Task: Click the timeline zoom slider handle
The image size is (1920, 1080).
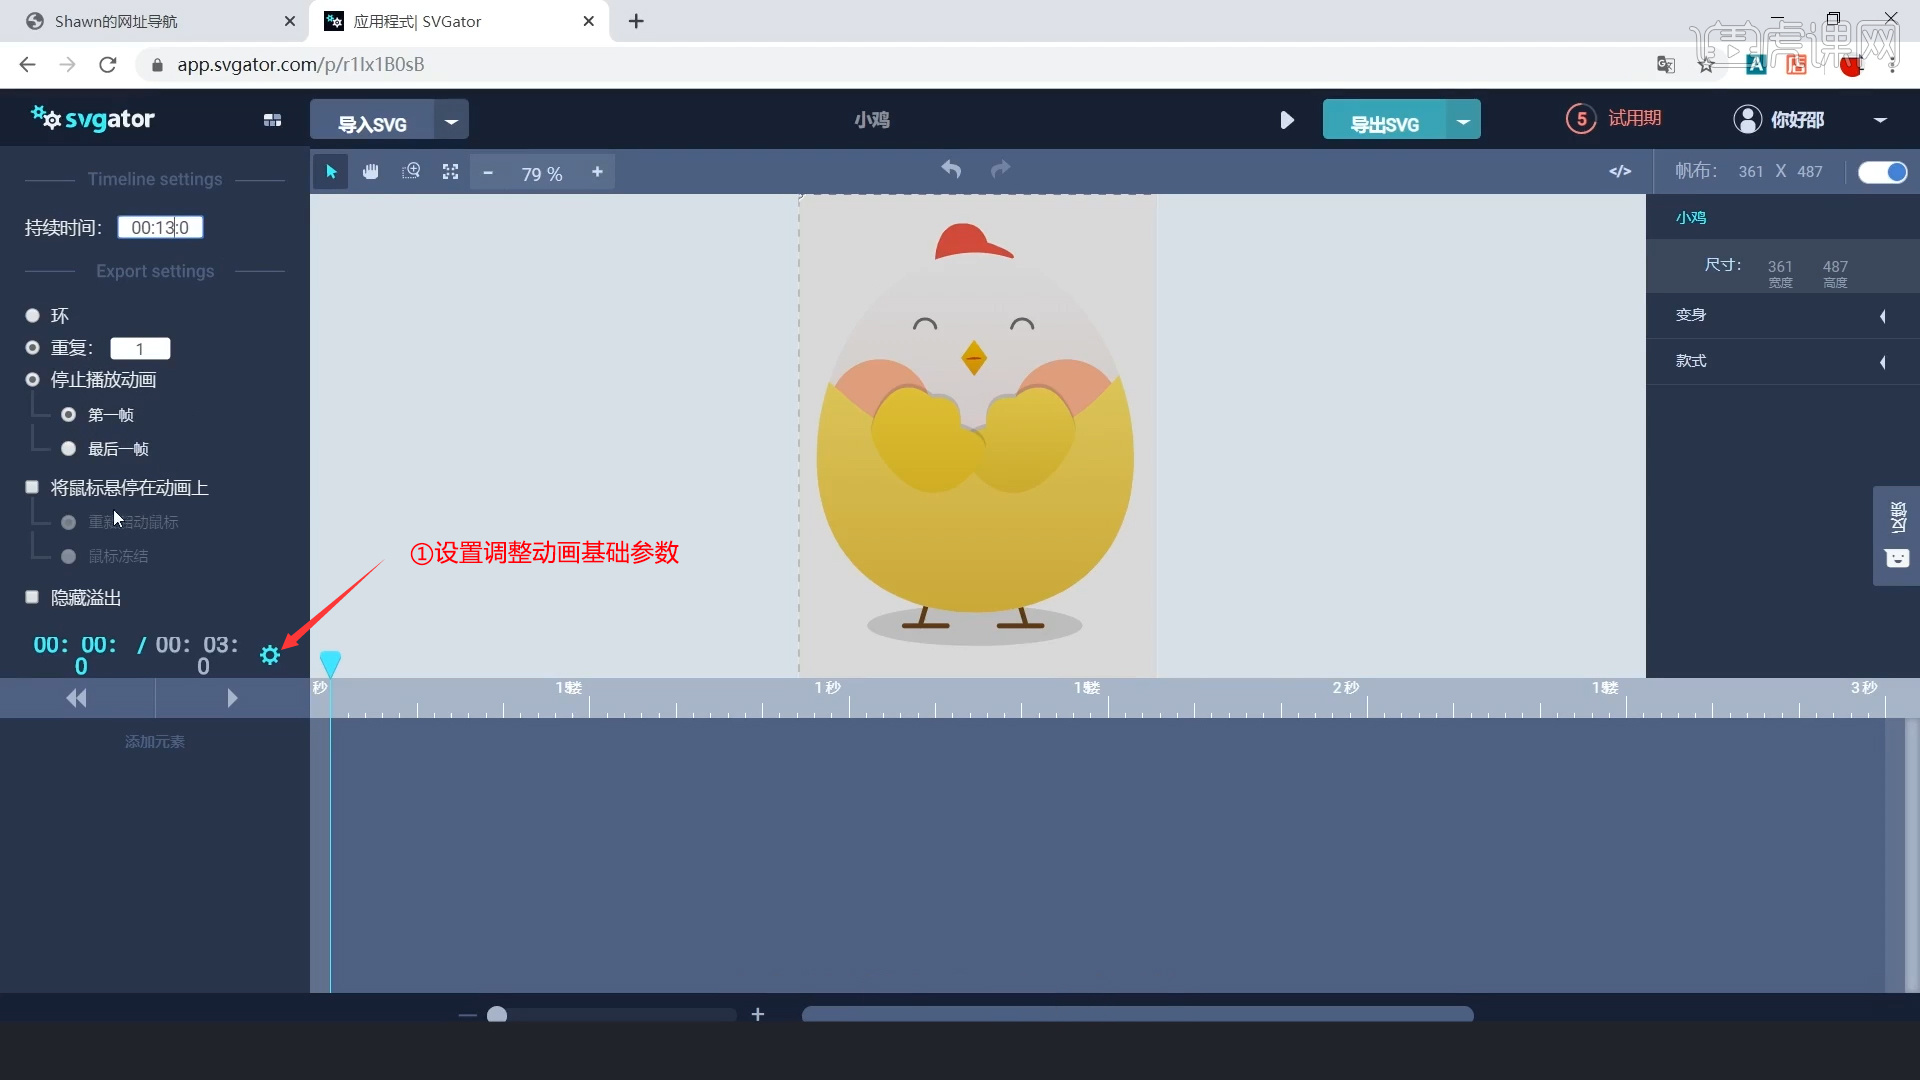Action: pos(498,1014)
